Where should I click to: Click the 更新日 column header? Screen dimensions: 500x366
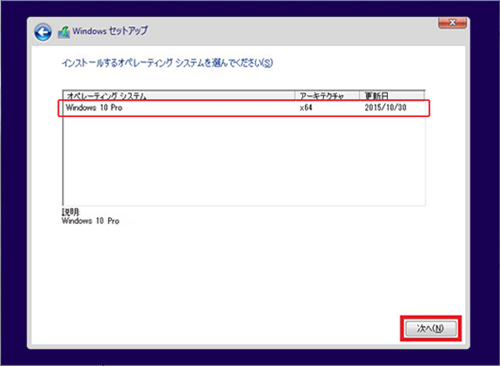392,96
